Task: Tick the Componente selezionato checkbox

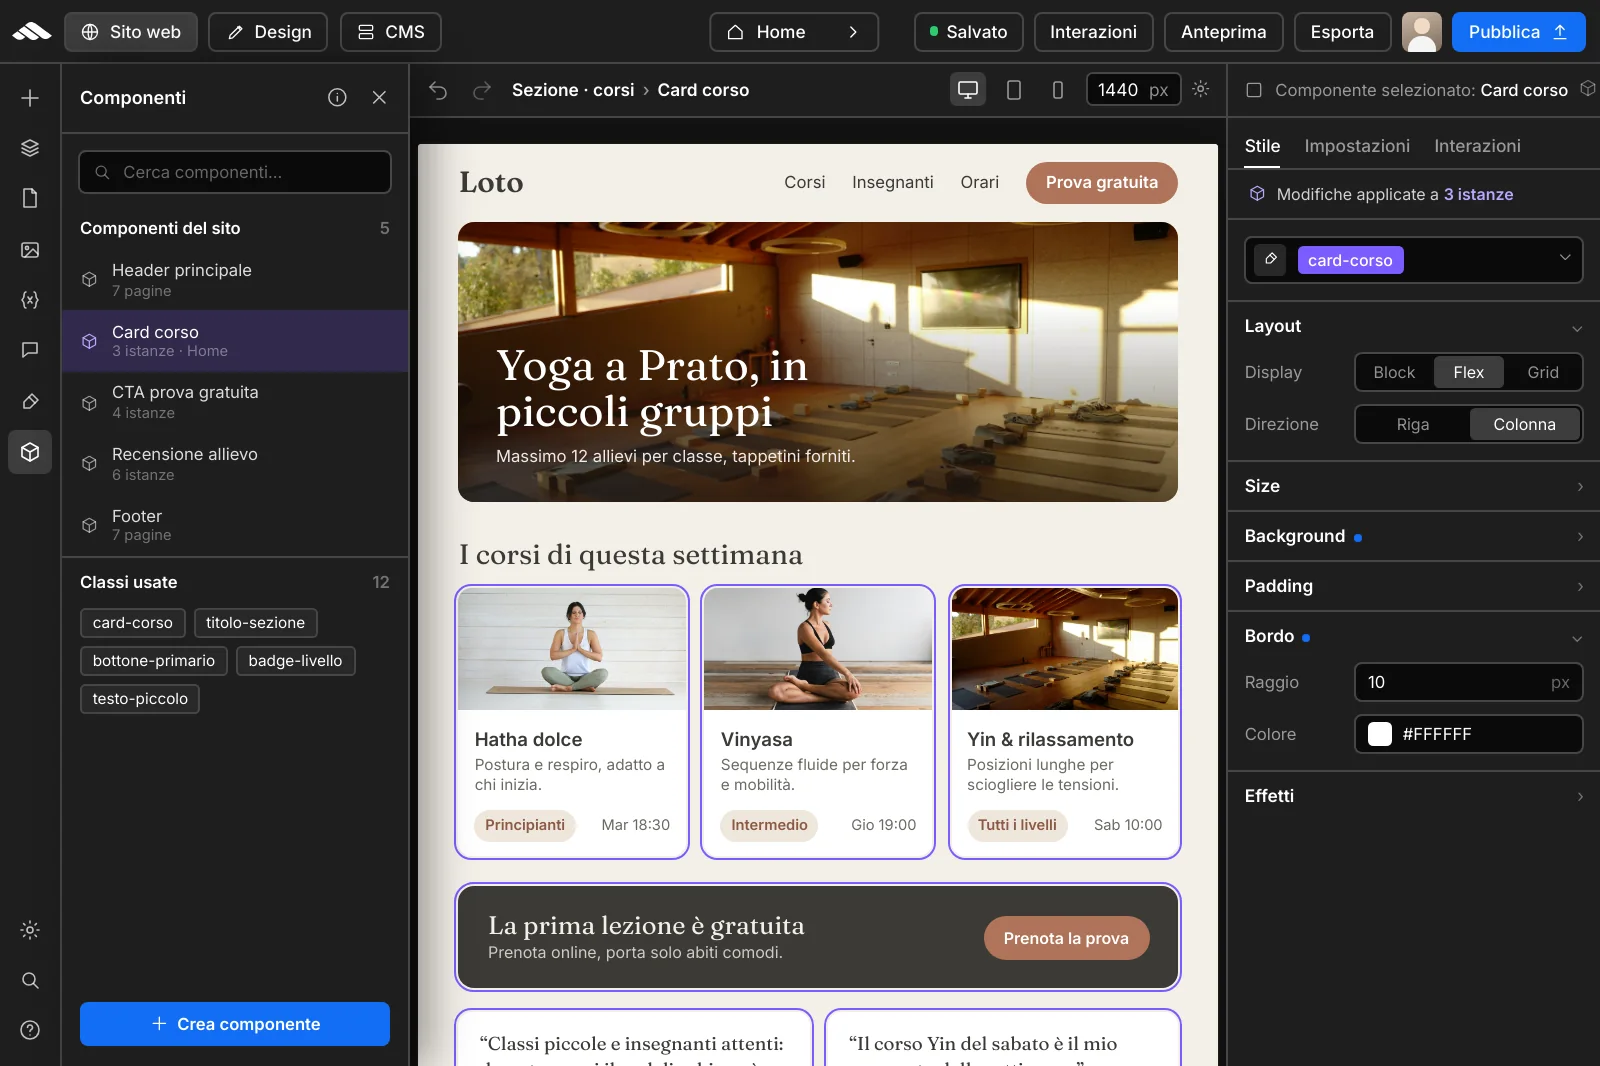Action: (x=1254, y=90)
